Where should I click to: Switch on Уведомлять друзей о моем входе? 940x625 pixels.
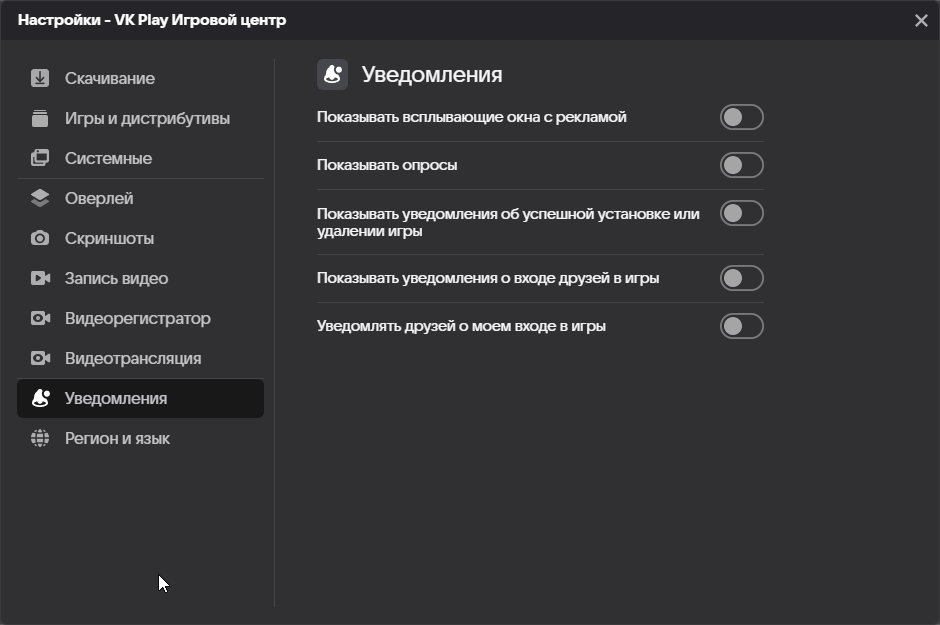pyautogui.click(x=741, y=326)
